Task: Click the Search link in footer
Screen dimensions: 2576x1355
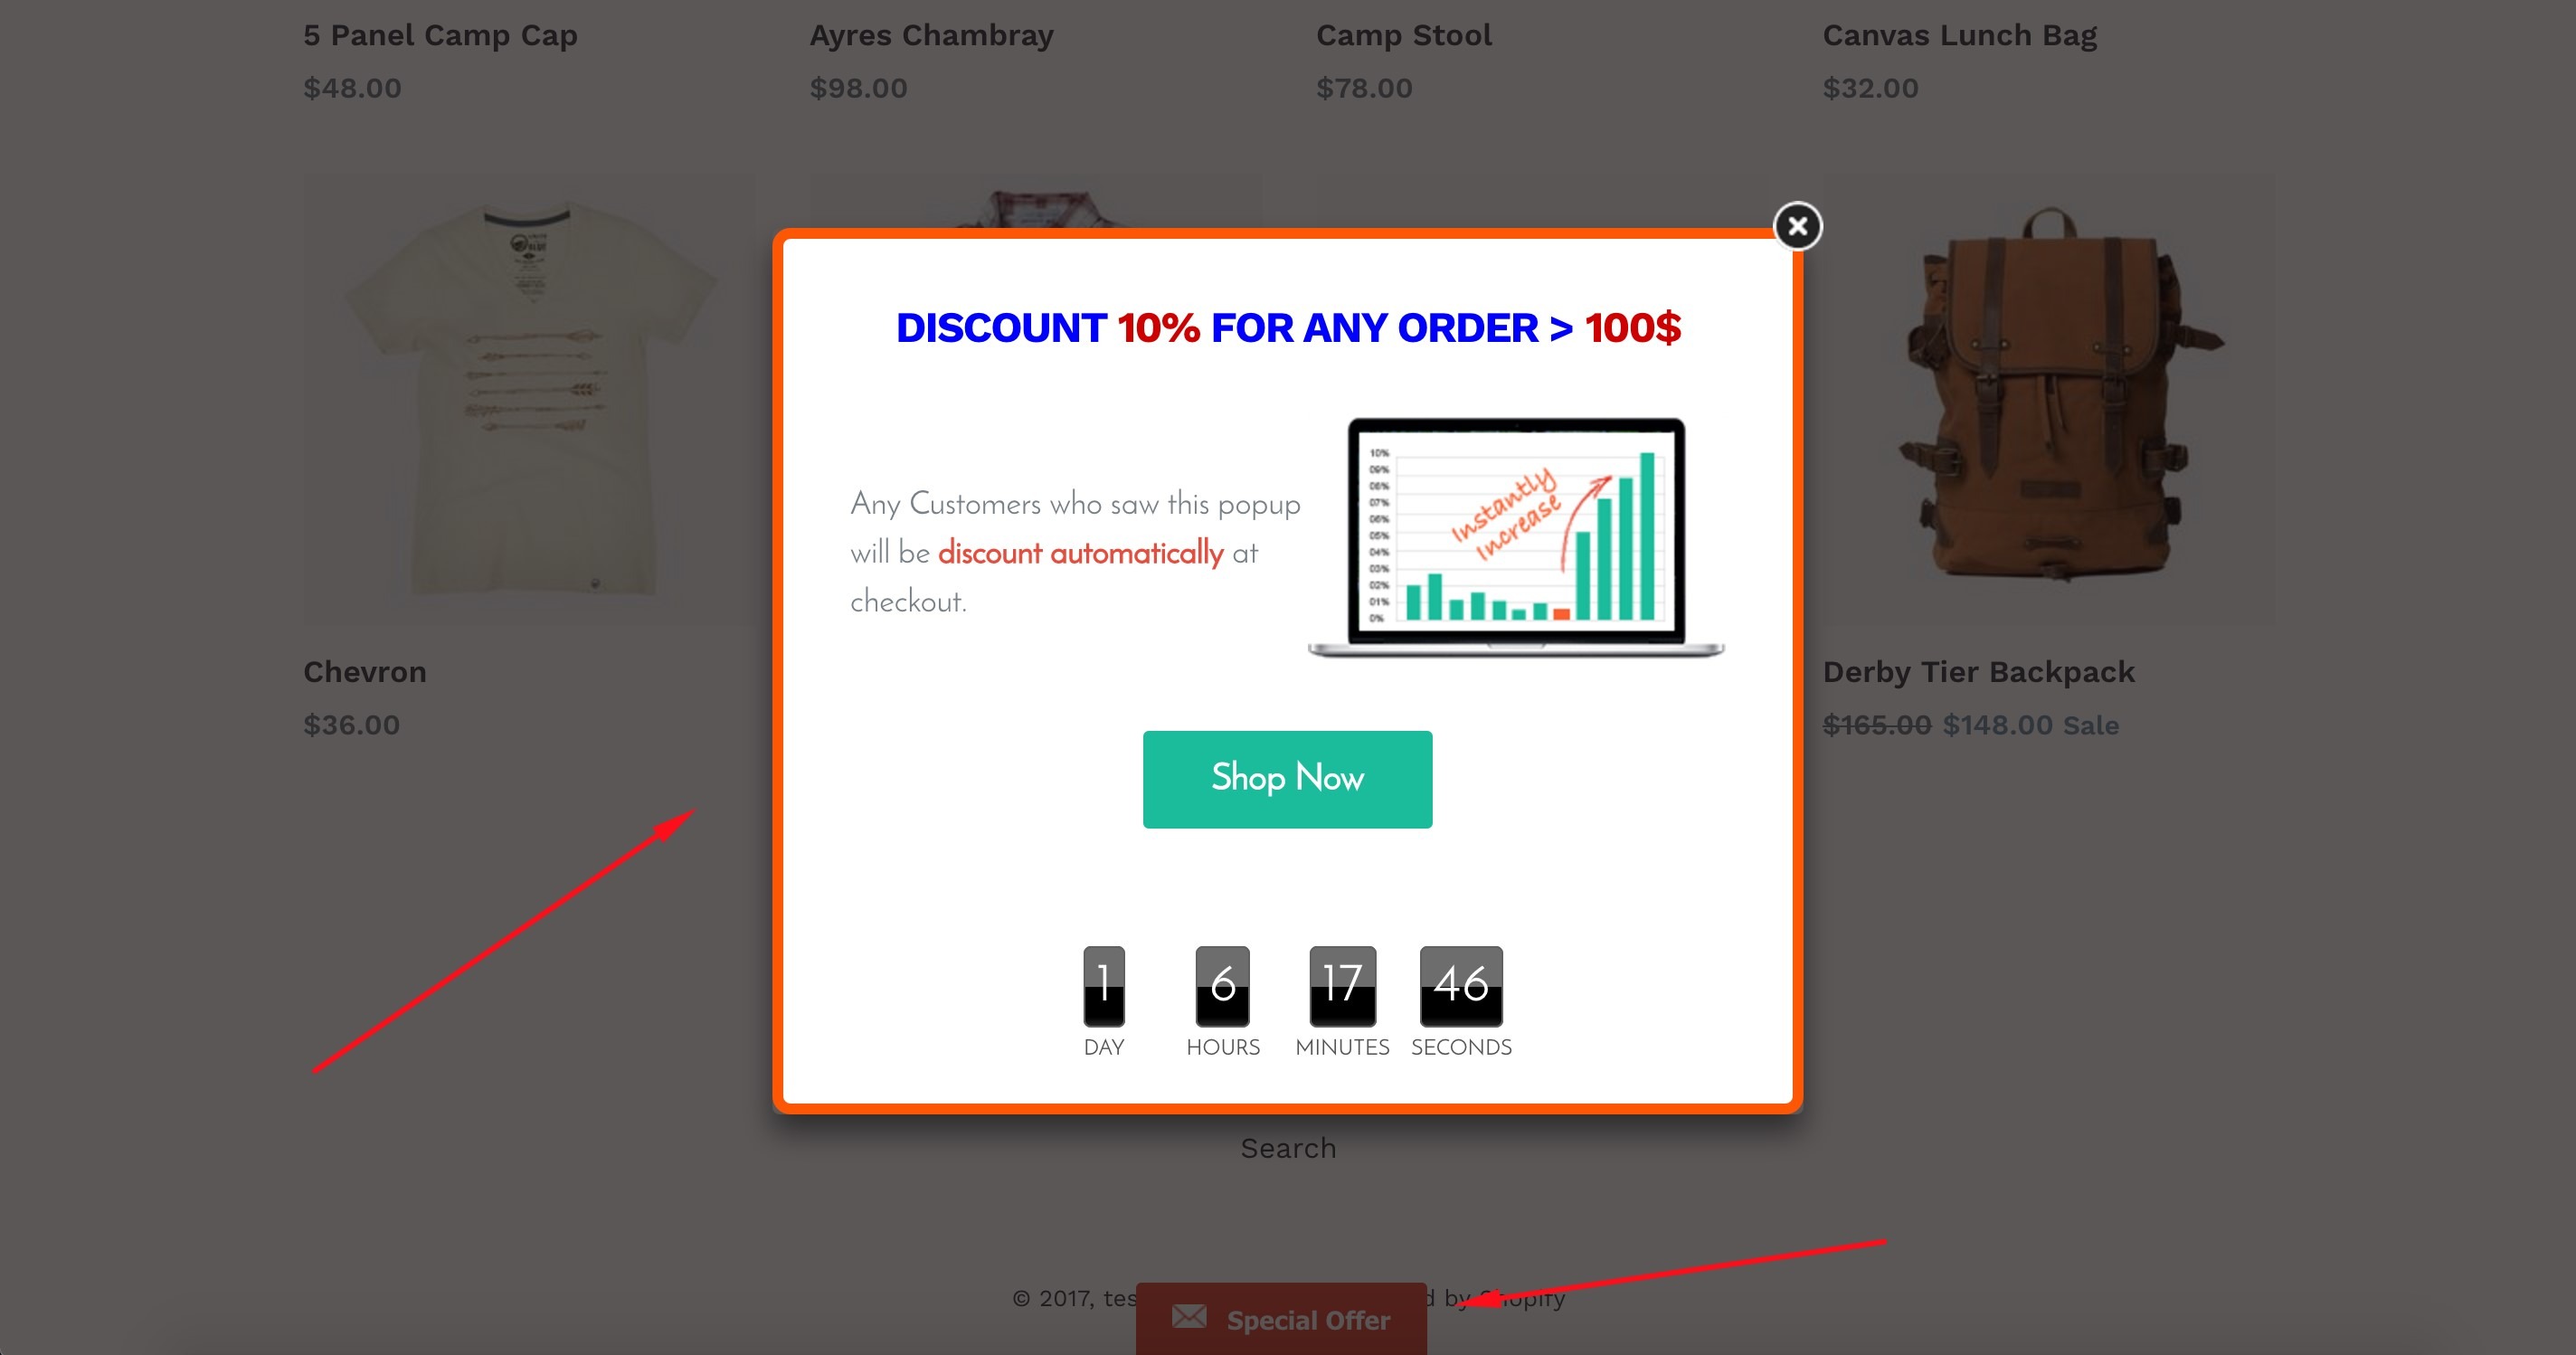Action: point(1288,1148)
